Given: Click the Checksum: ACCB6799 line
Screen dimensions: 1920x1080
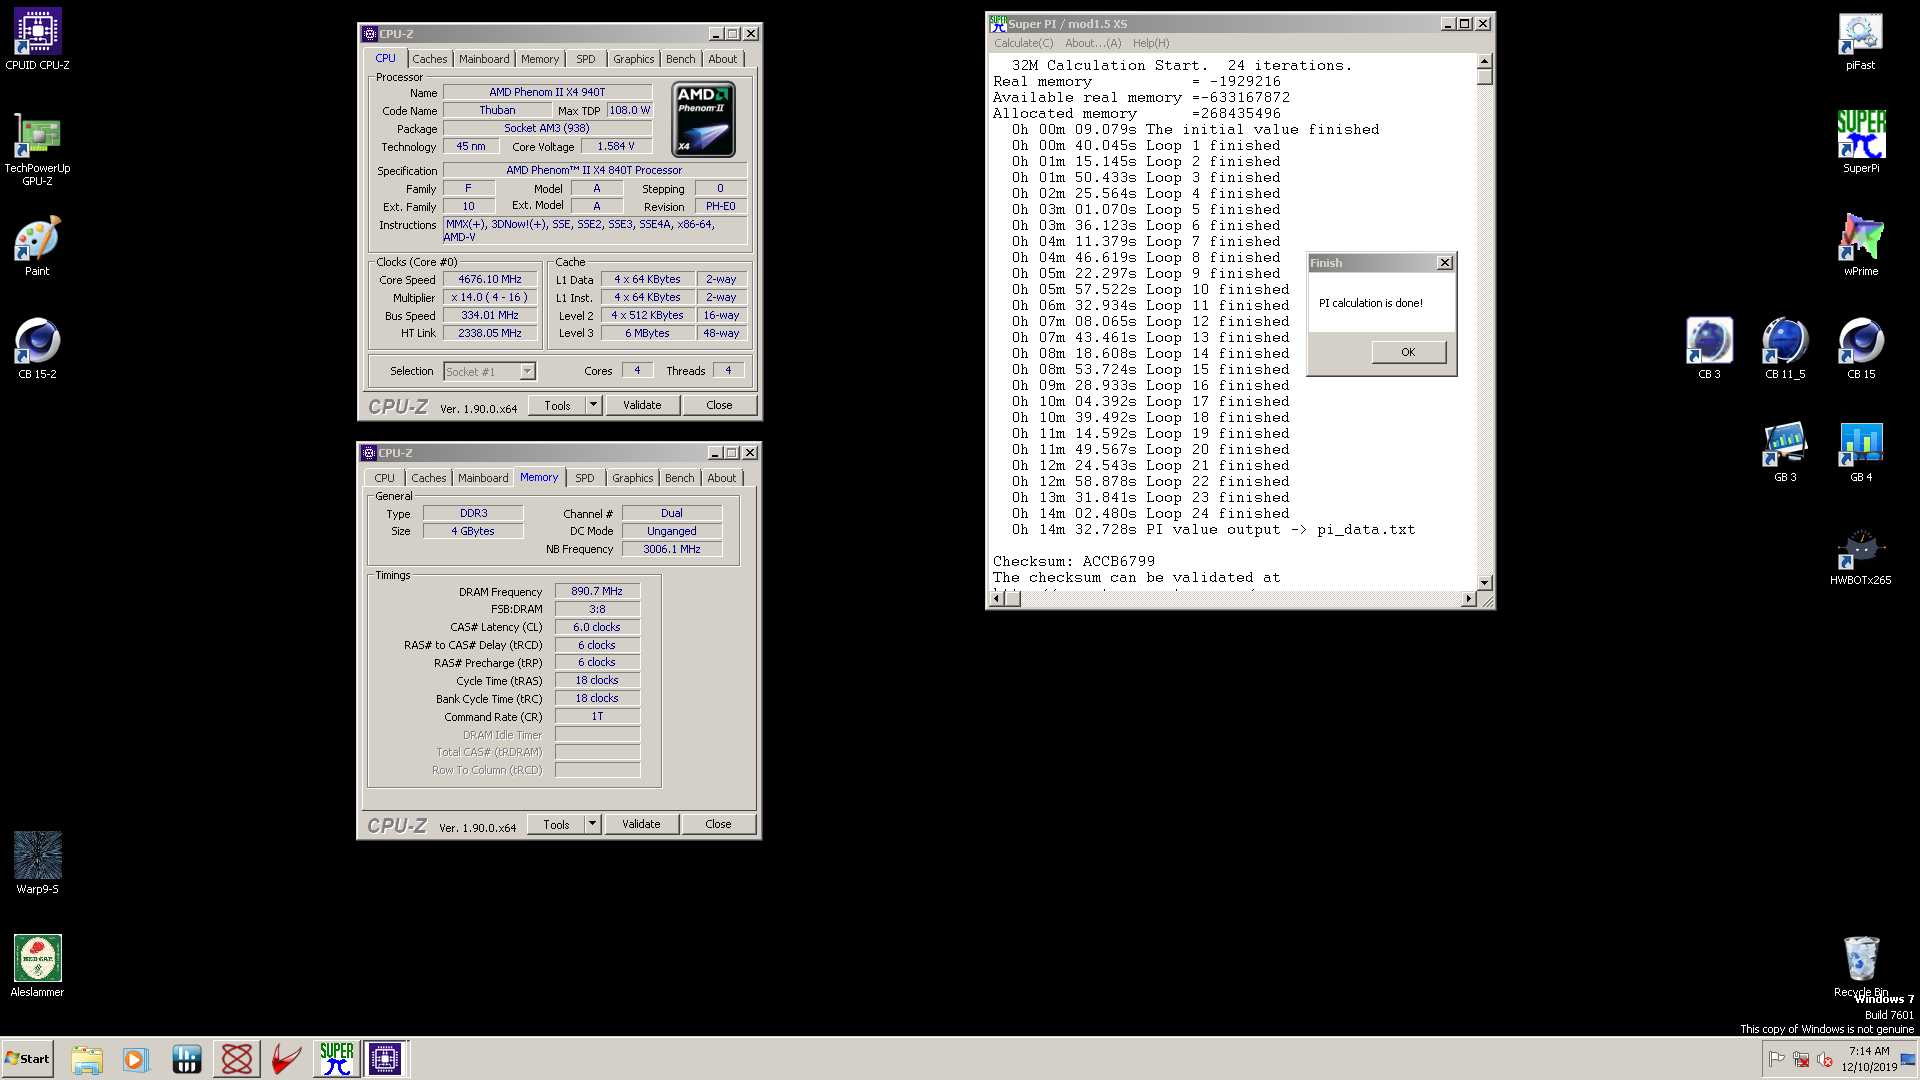Looking at the screenshot, I should [1074, 562].
